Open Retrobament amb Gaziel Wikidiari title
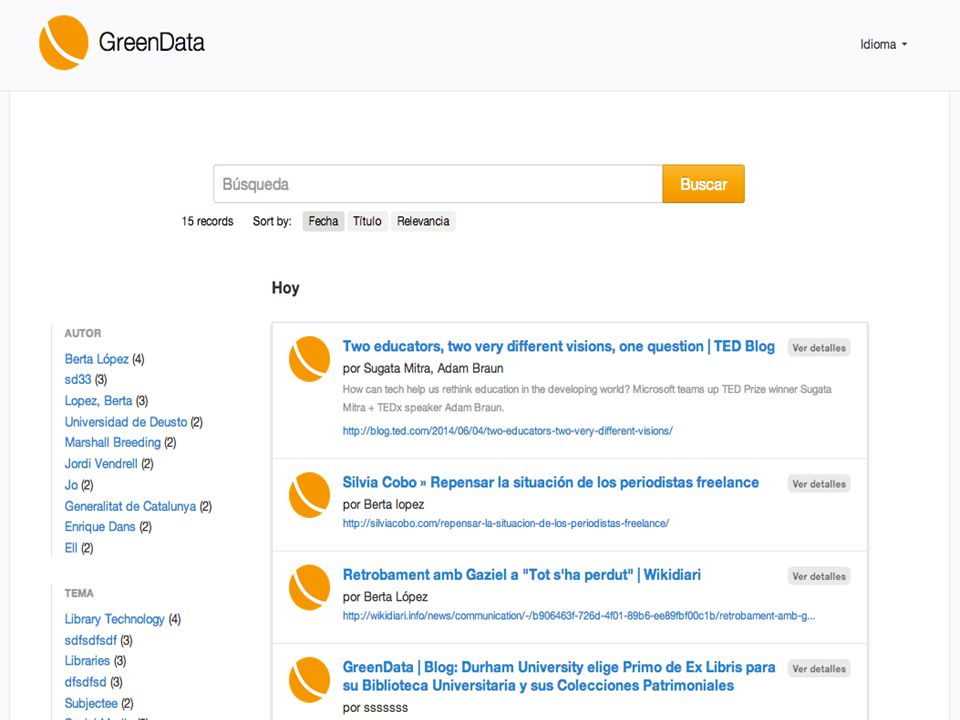960x720 pixels. pyautogui.click(x=522, y=575)
